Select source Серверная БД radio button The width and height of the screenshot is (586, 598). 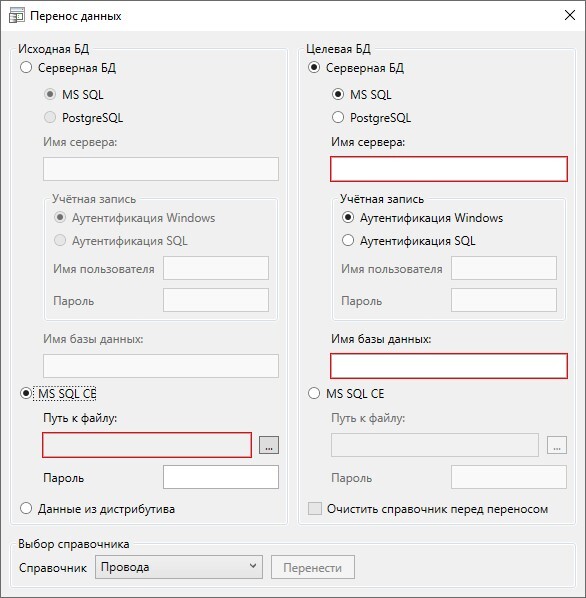click(26, 68)
